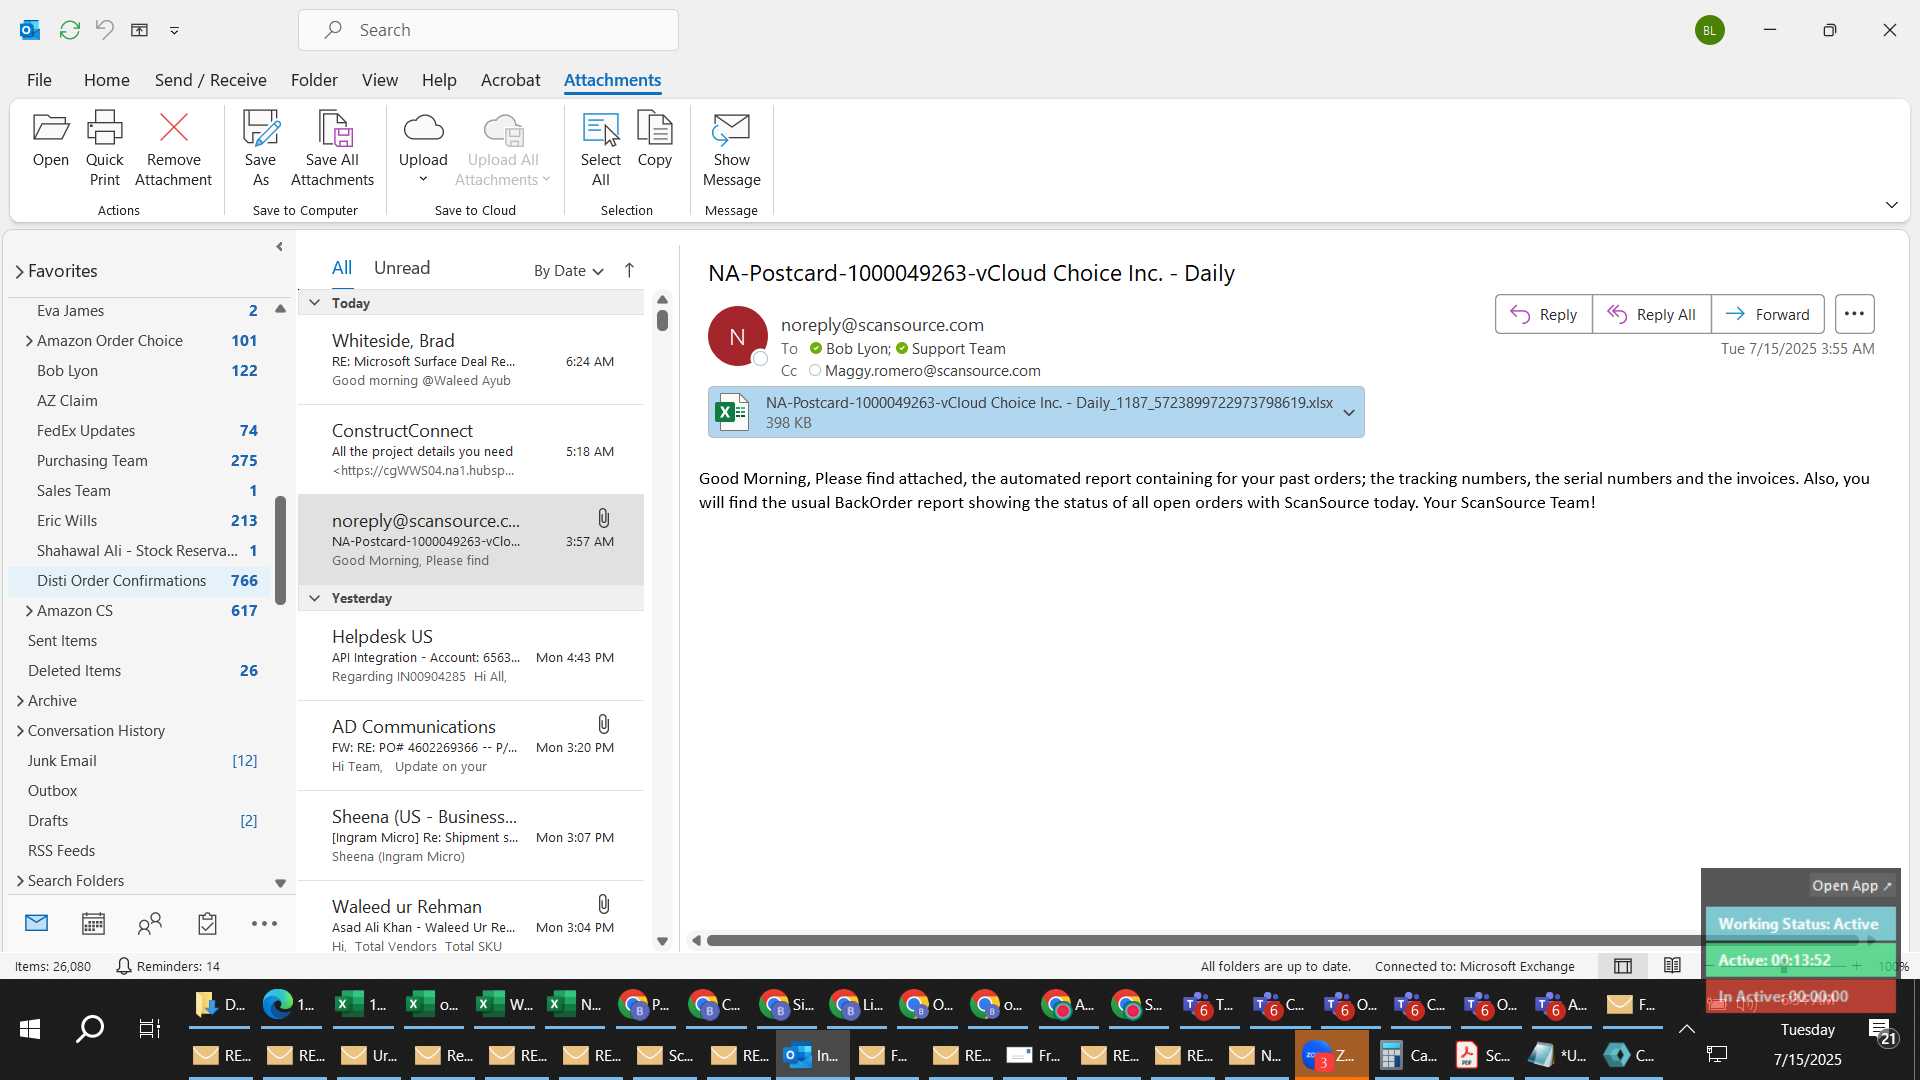Reverse sort order arrow in message list
The image size is (1920, 1080).
point(629,270)
